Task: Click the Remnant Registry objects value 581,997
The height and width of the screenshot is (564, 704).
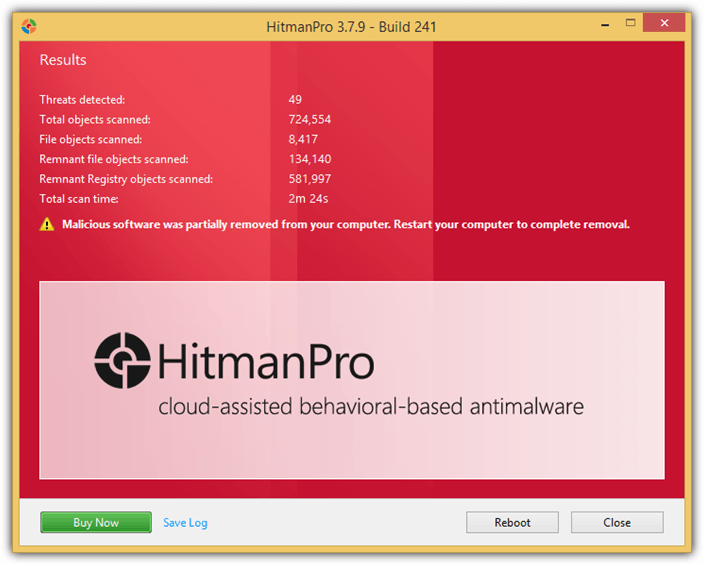Action: pos(309,179)
